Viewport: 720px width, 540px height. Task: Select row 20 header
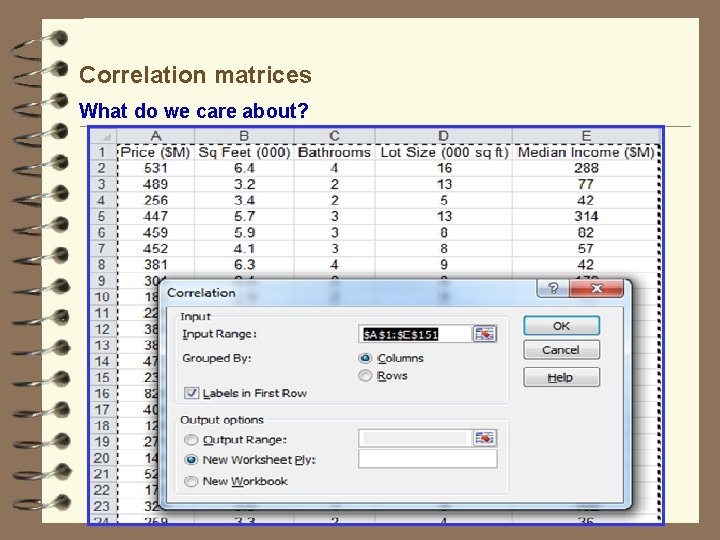pos(102,458)
